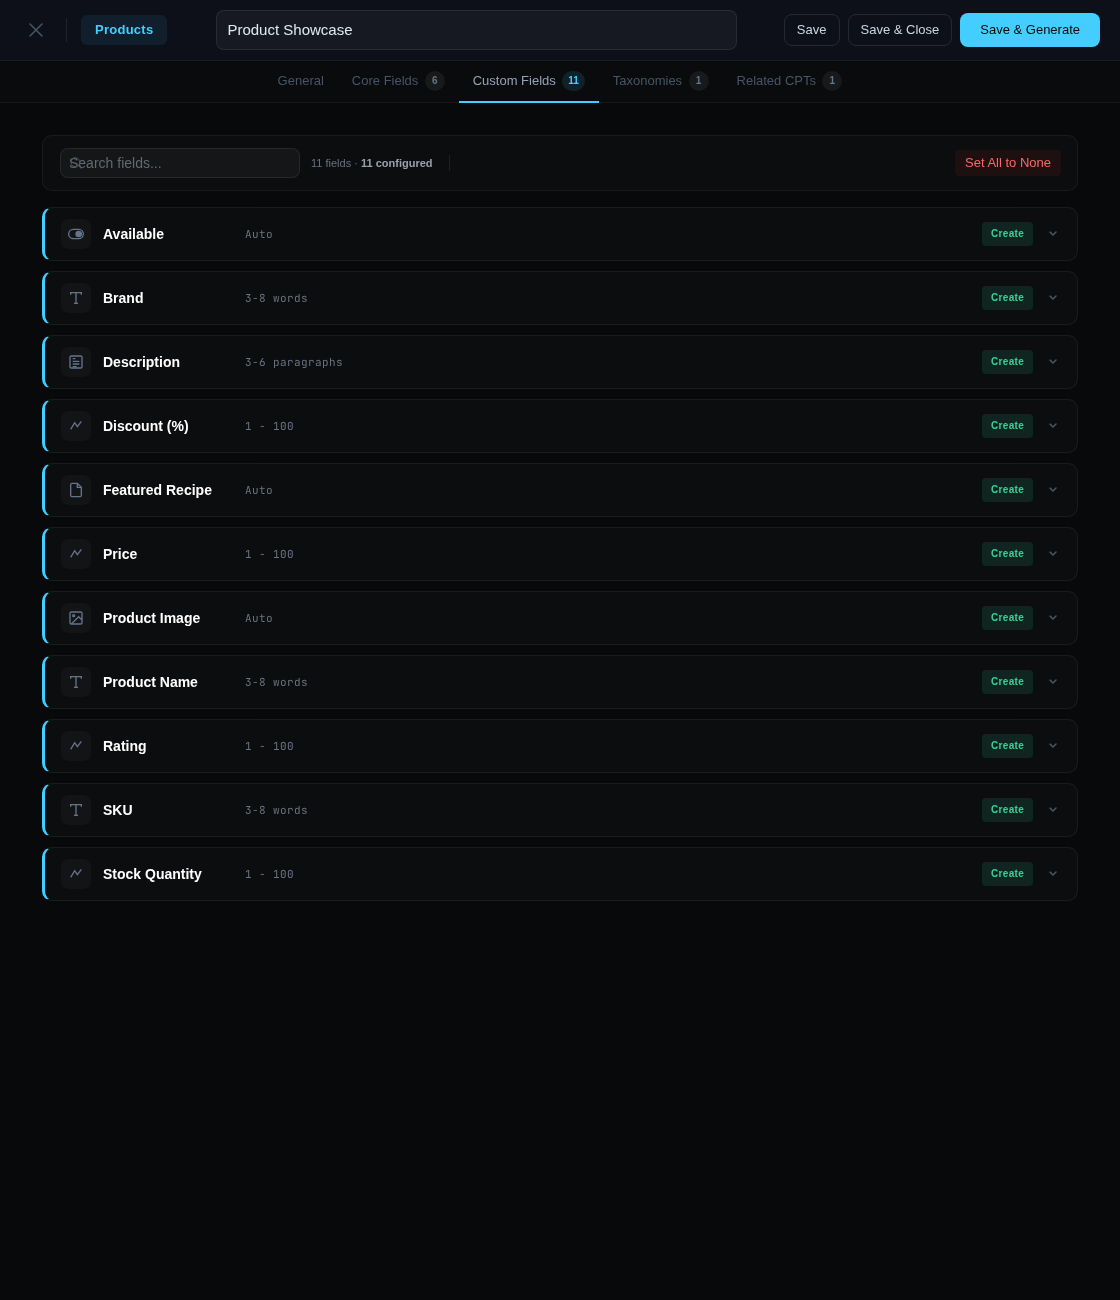This screenshot has width=1120, height=1300.
Task: Click the Save & Generate button
Action: point(1029,30)
